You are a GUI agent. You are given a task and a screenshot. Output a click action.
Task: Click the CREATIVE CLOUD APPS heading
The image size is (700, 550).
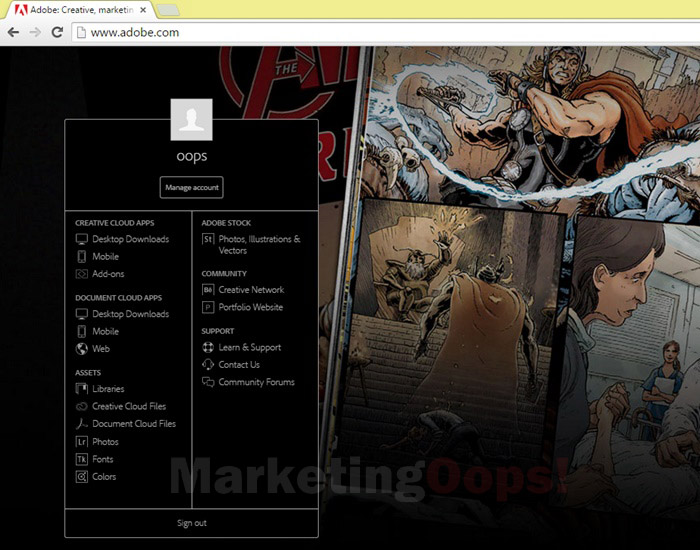(115, 223)
